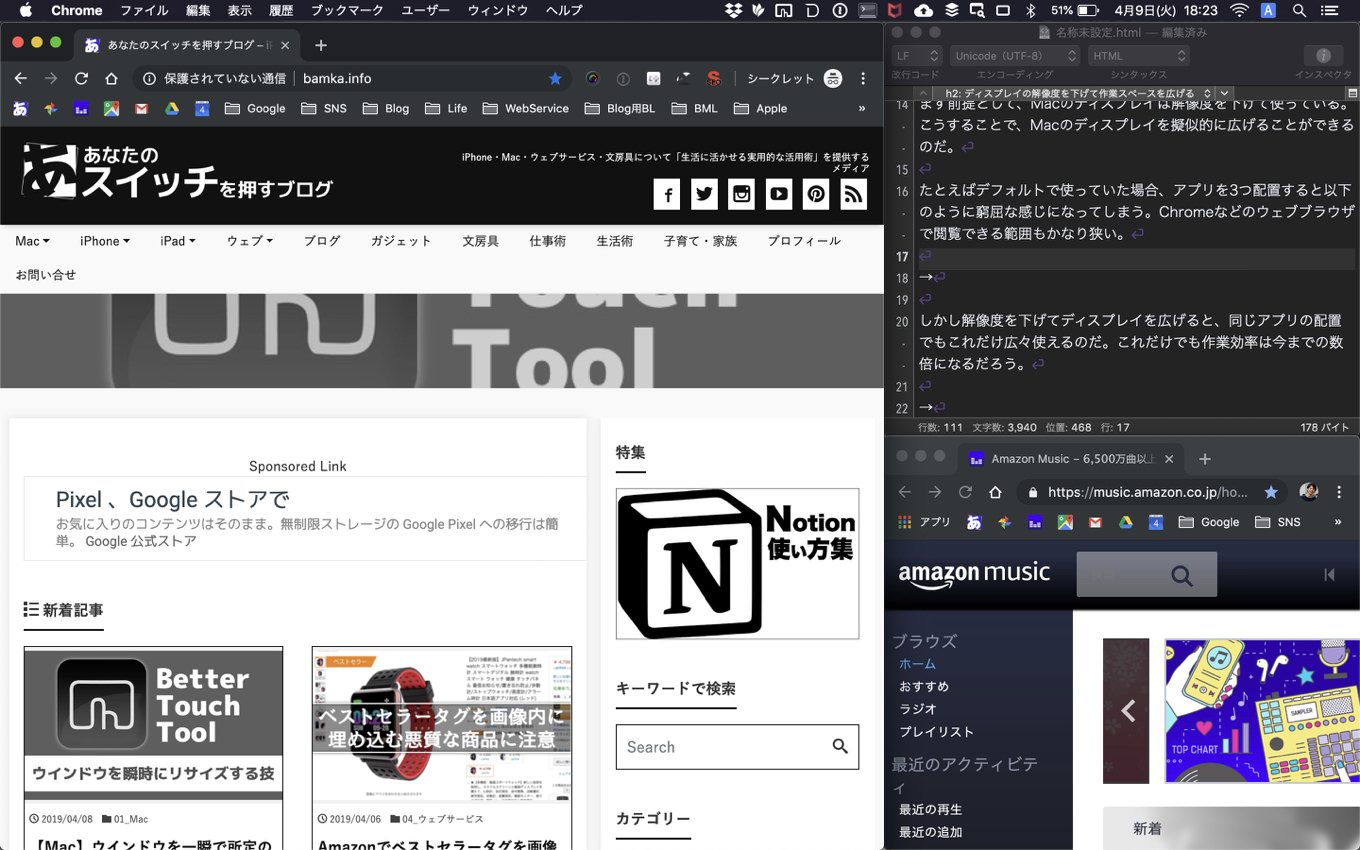
Task: Click the Amazon Music search magnifier
Action: [x=1182, y=575]
